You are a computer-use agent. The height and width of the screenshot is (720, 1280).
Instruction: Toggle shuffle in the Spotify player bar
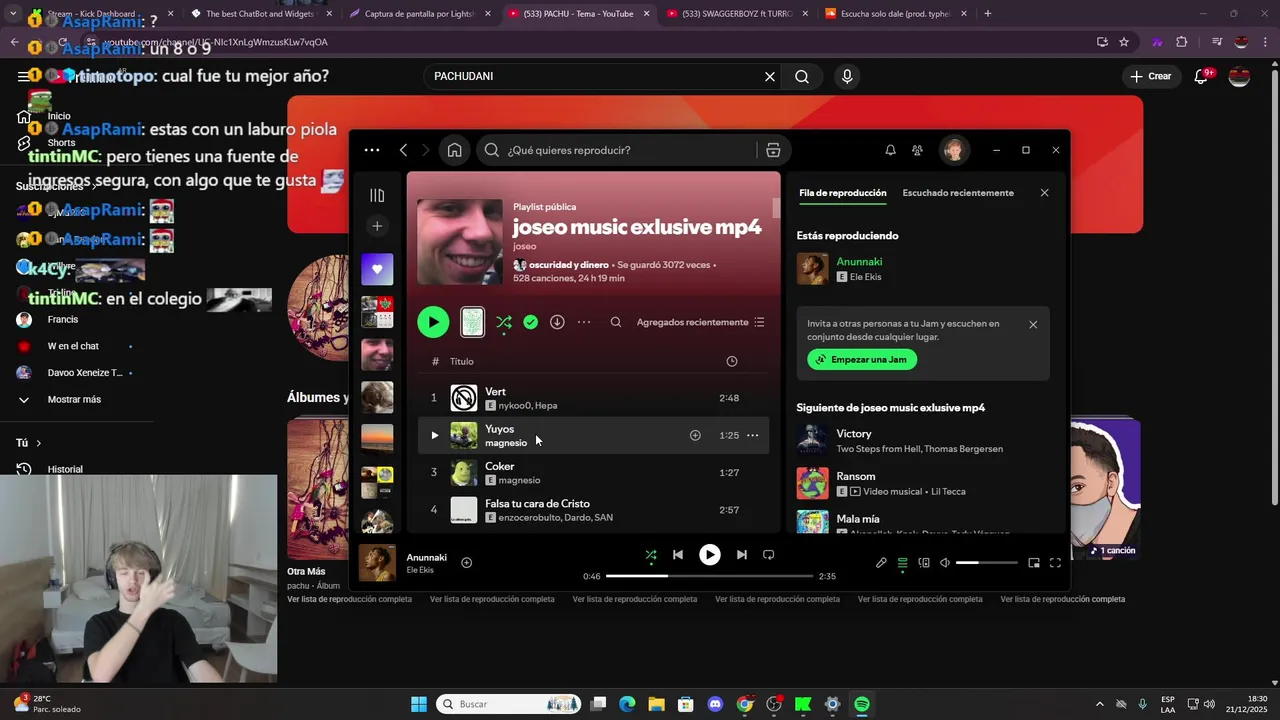click(x=651, y=555)
